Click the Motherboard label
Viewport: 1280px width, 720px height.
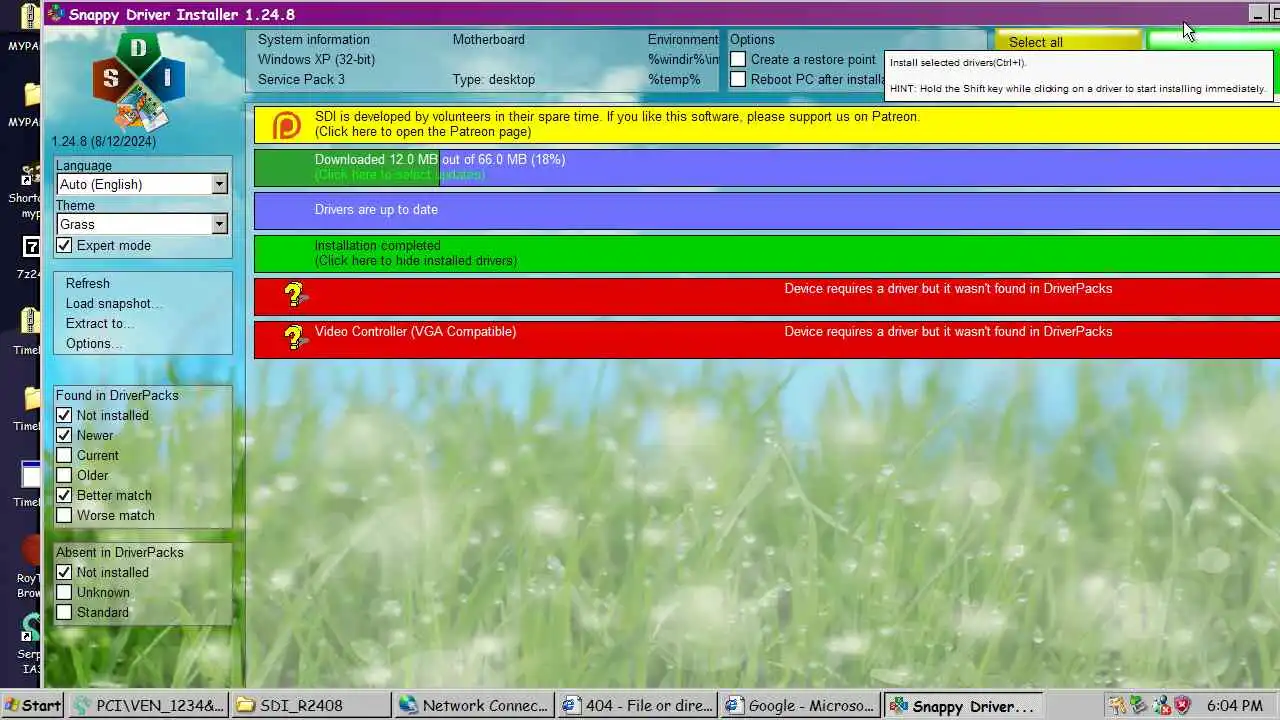488,39
